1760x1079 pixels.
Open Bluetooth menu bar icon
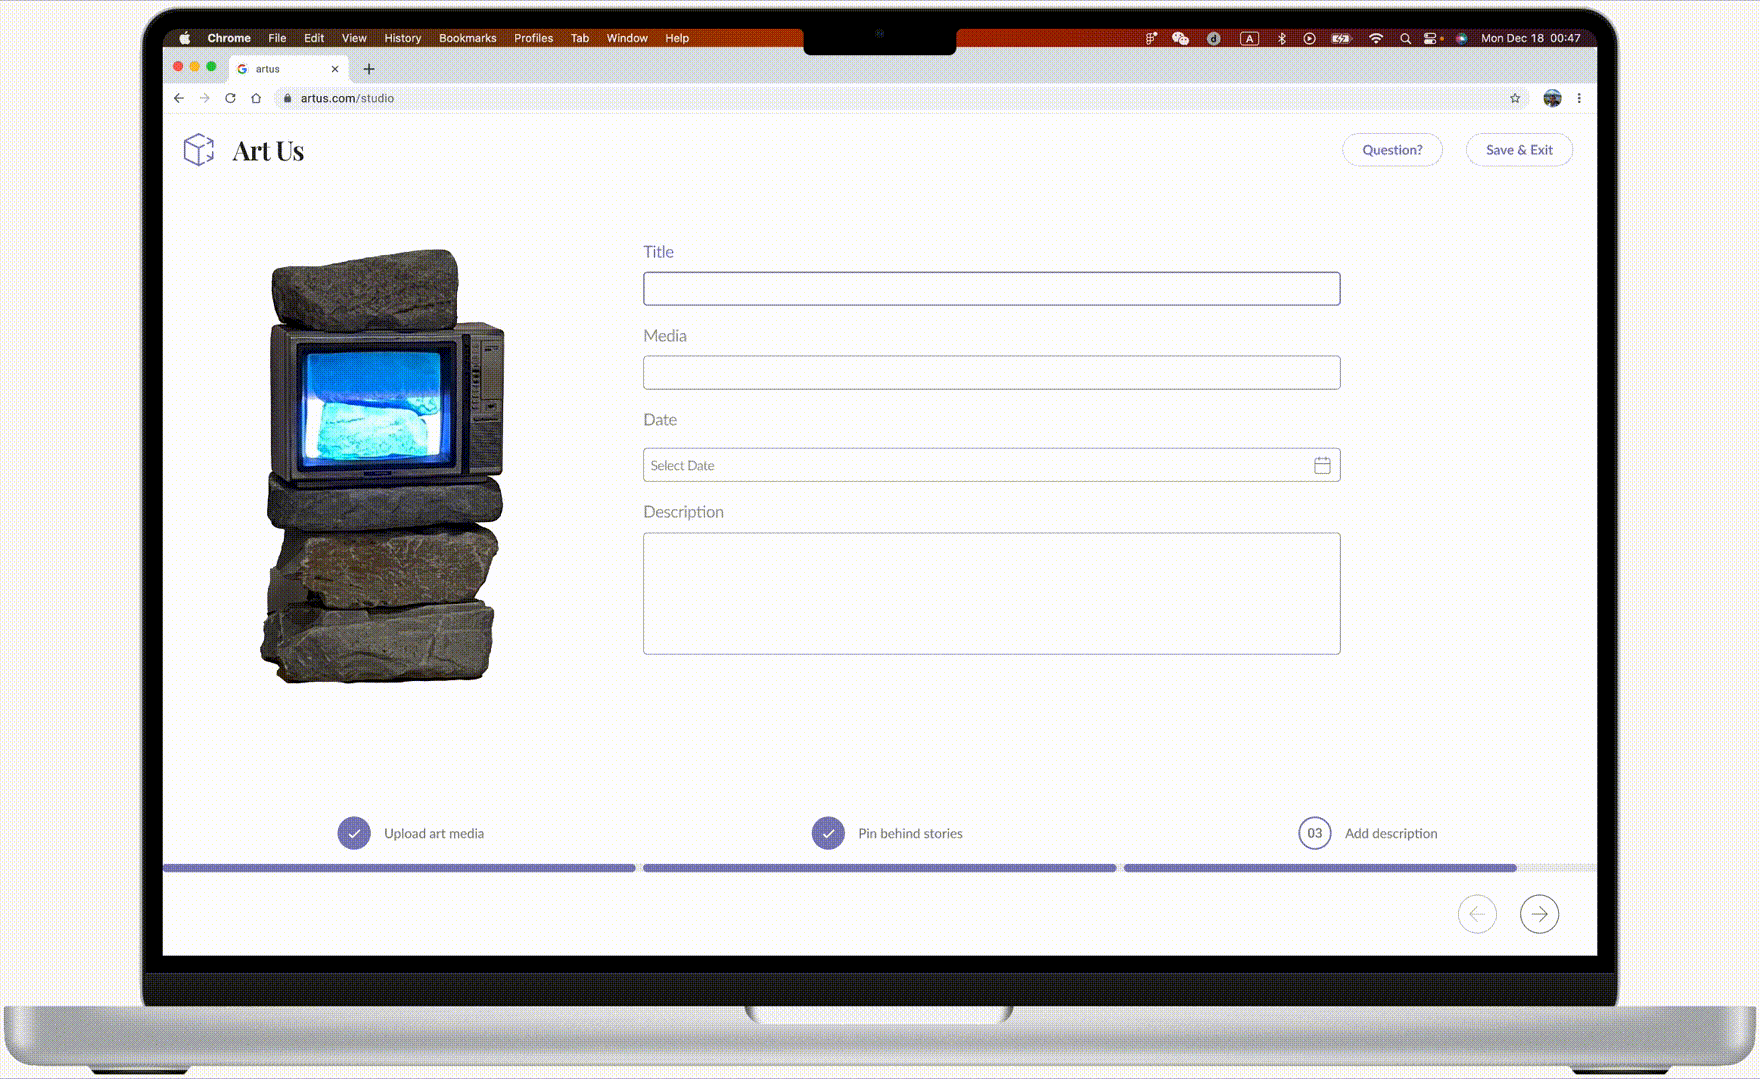tap(1282, 38)
